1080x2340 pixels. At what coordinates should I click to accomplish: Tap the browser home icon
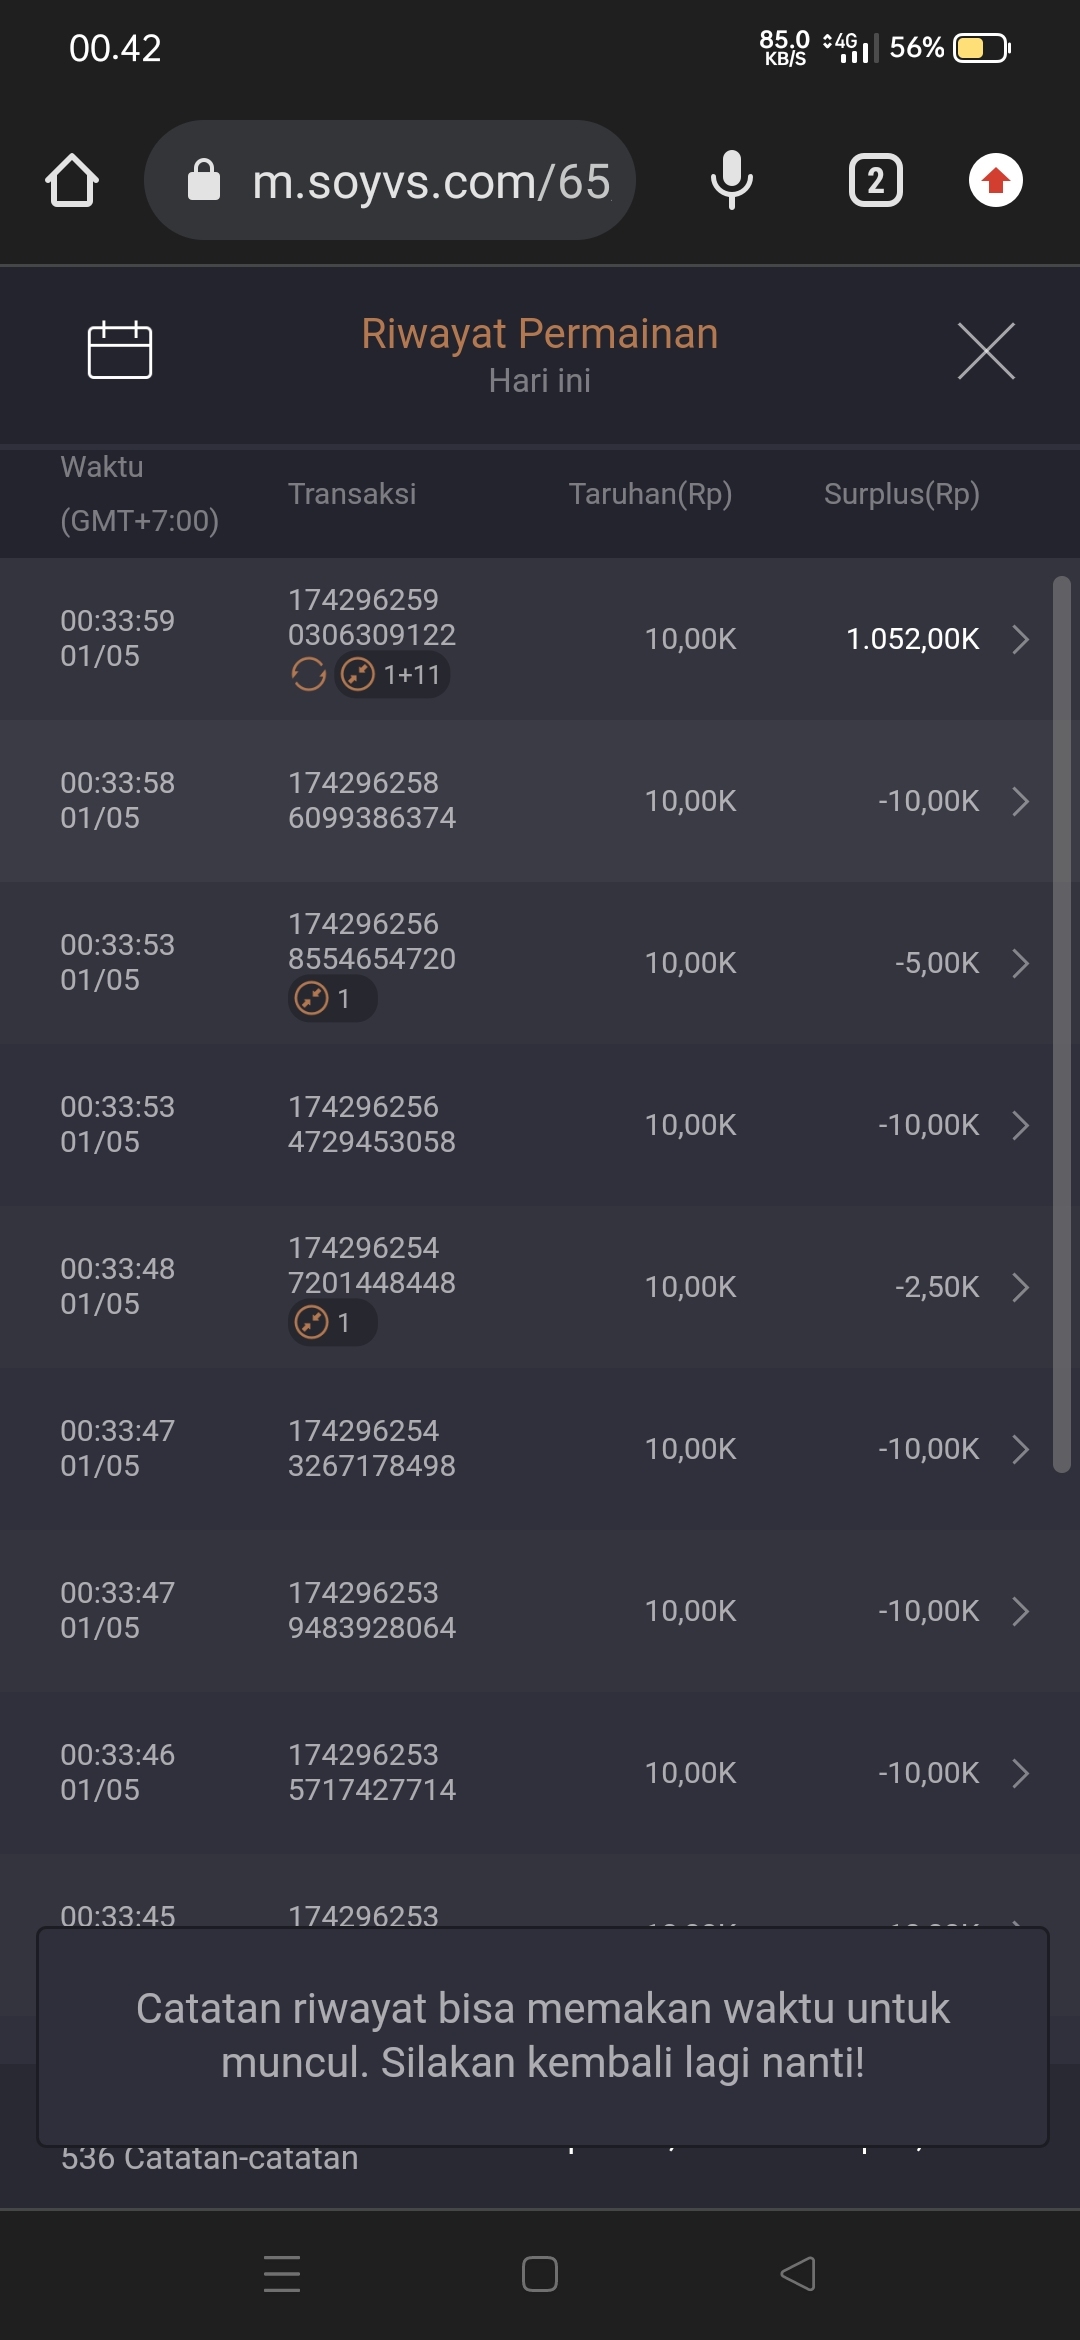point(72,181)
